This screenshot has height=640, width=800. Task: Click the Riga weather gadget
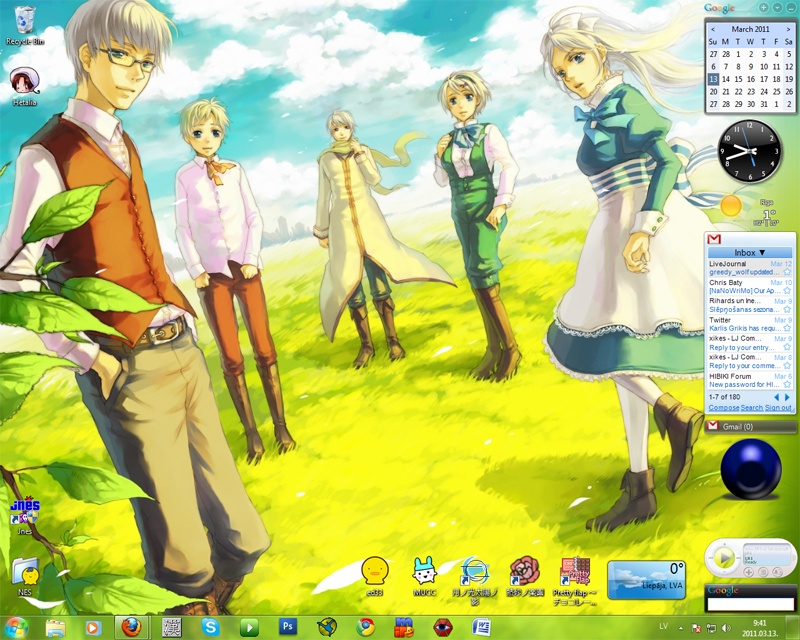749,212
